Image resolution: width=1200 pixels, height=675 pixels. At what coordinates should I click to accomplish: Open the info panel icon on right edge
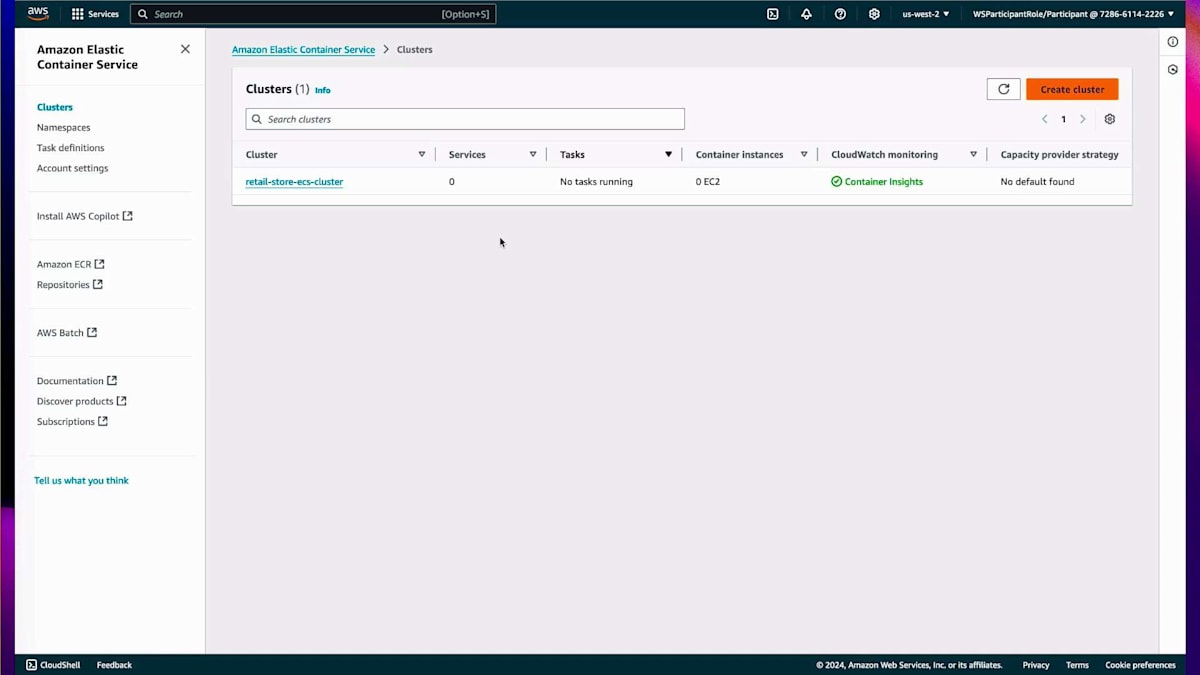coord(1173,42)
